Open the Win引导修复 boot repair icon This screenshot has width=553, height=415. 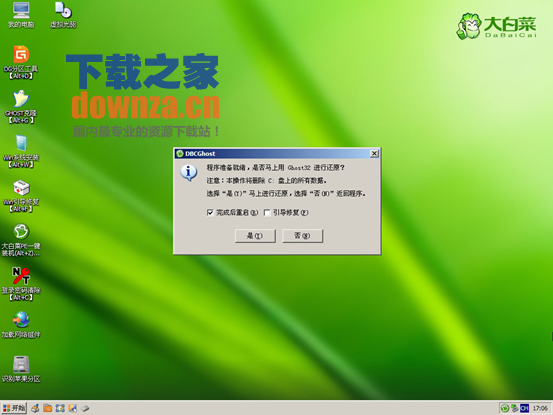tap(21, 196)
